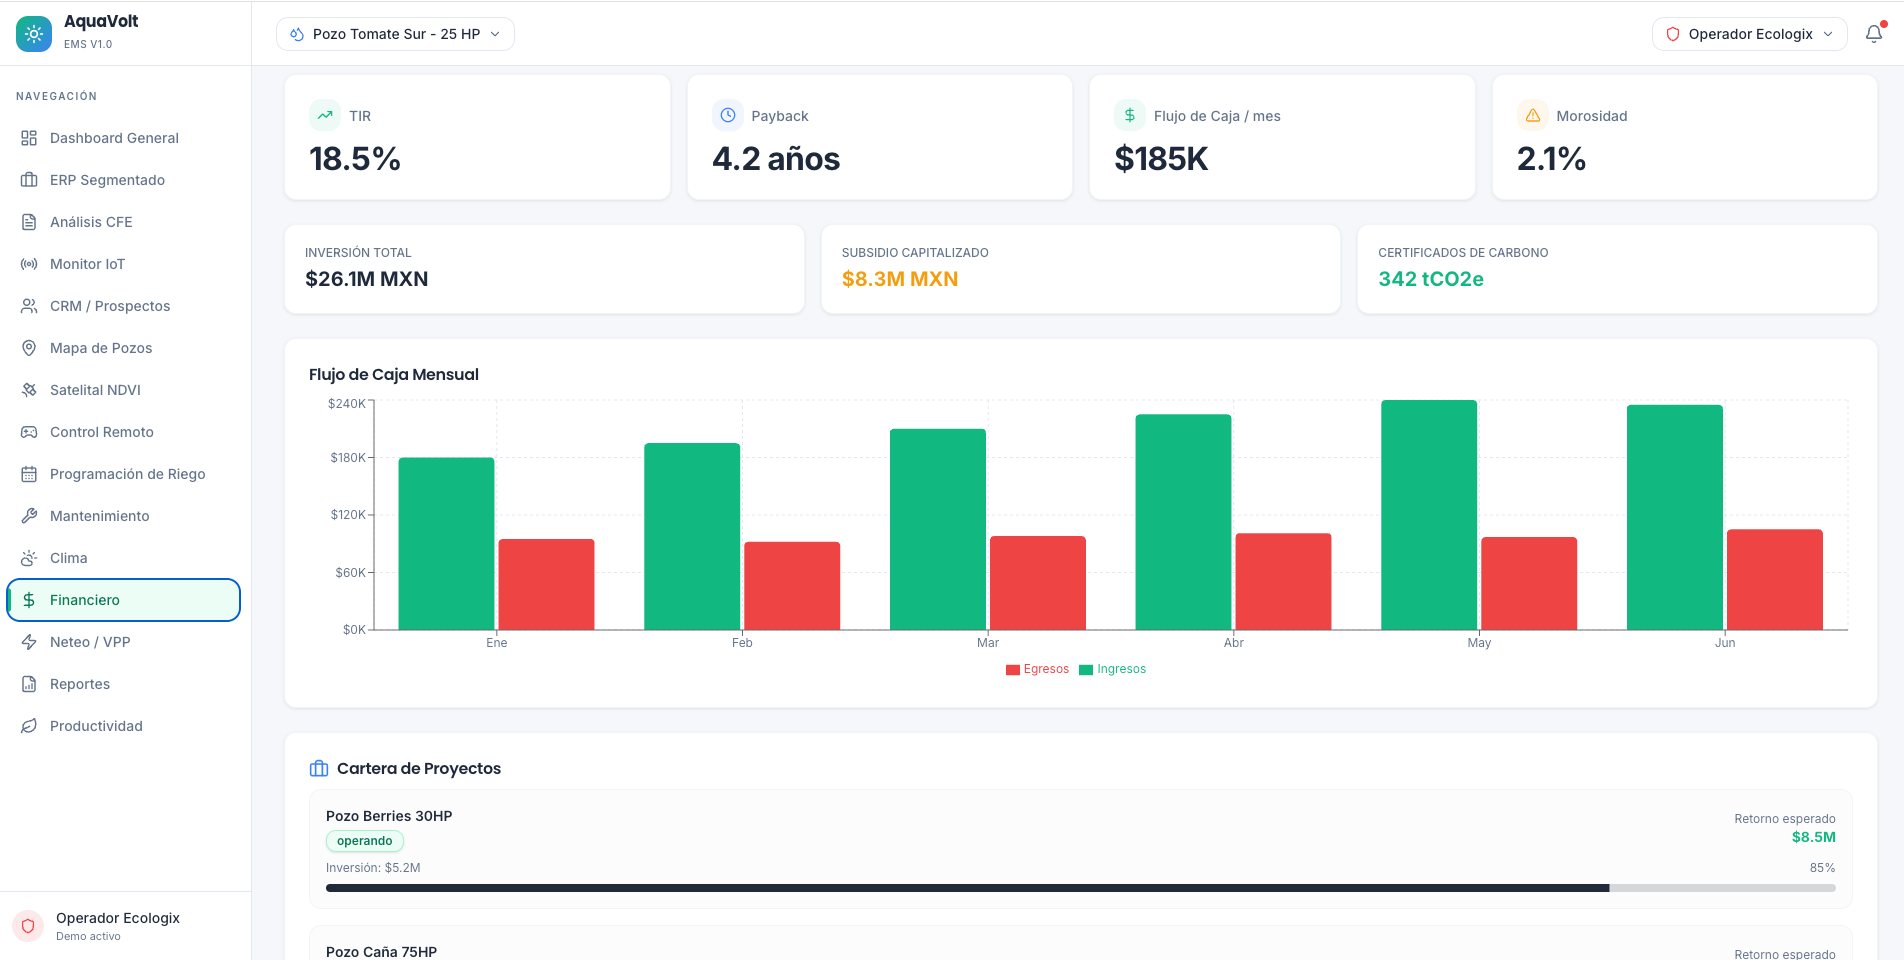This screenshot has width=1904, height=960.
Task: Go to Mantenimiento in the sidebar
Action: [124, 516]
